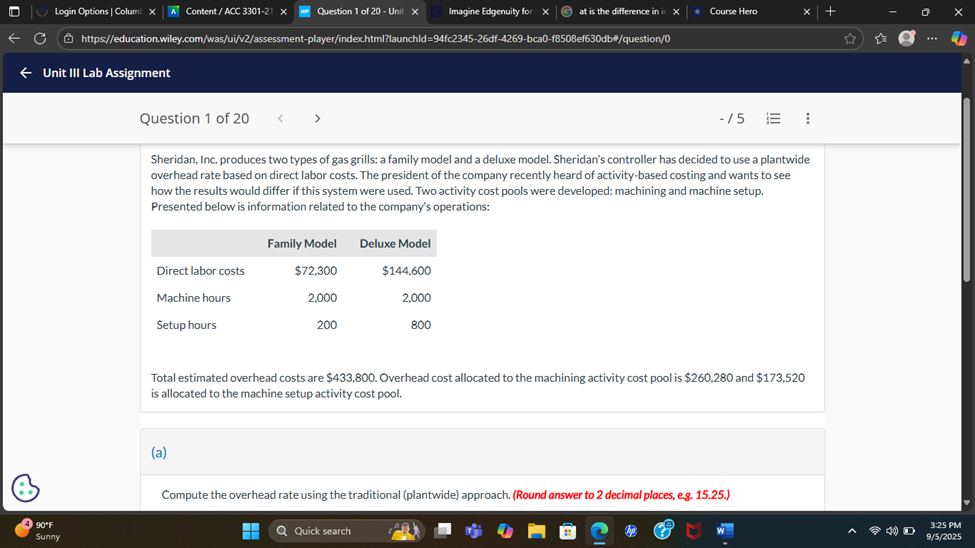Open the three-dot options menu

click(808, 118)
